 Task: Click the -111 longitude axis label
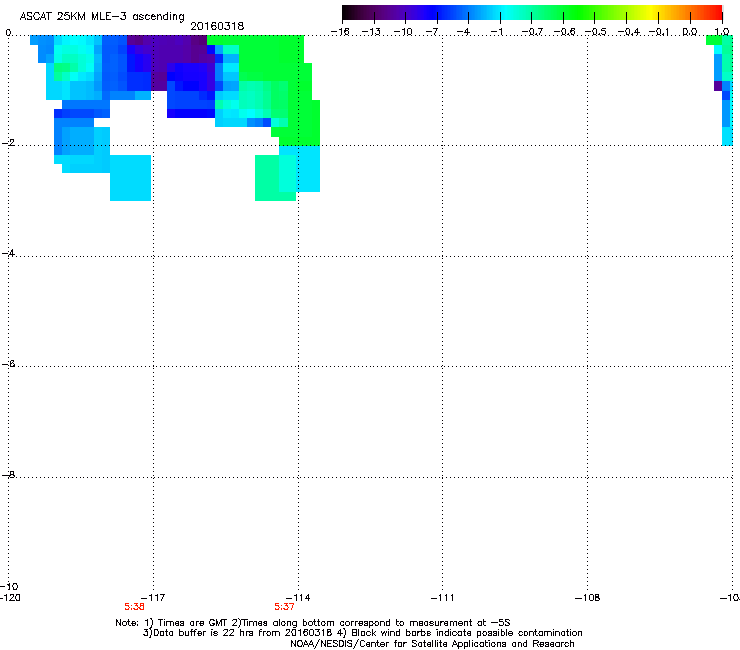click(x=443, y=598)
